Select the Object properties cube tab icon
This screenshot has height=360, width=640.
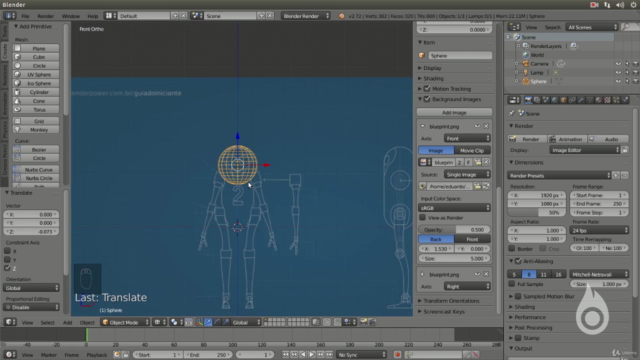(x=563, y=100)
